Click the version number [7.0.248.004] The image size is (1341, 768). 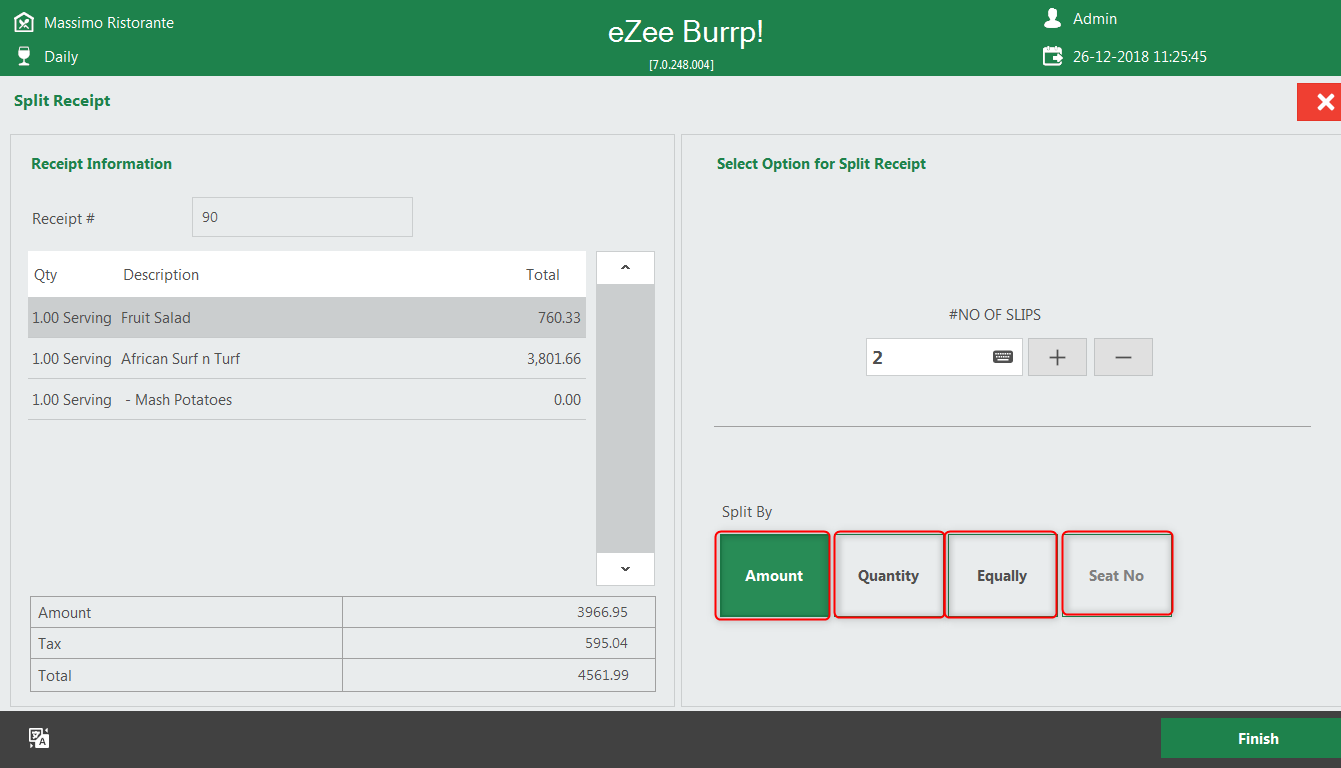point(682,65)
